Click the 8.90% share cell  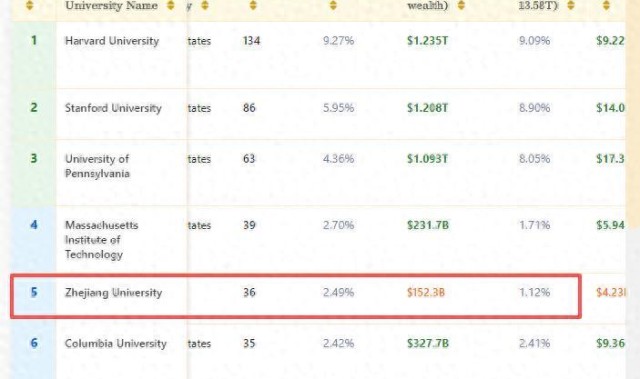pyautogui.click(x=534, y=108)
